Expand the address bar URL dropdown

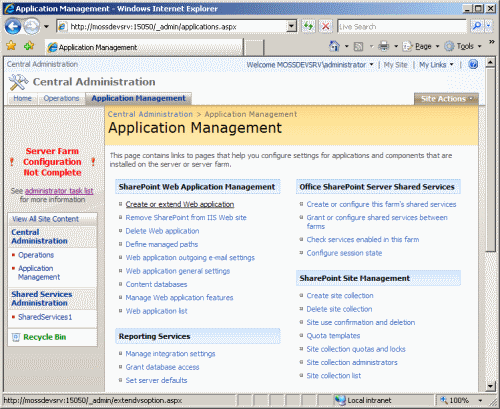click(292, 26)
